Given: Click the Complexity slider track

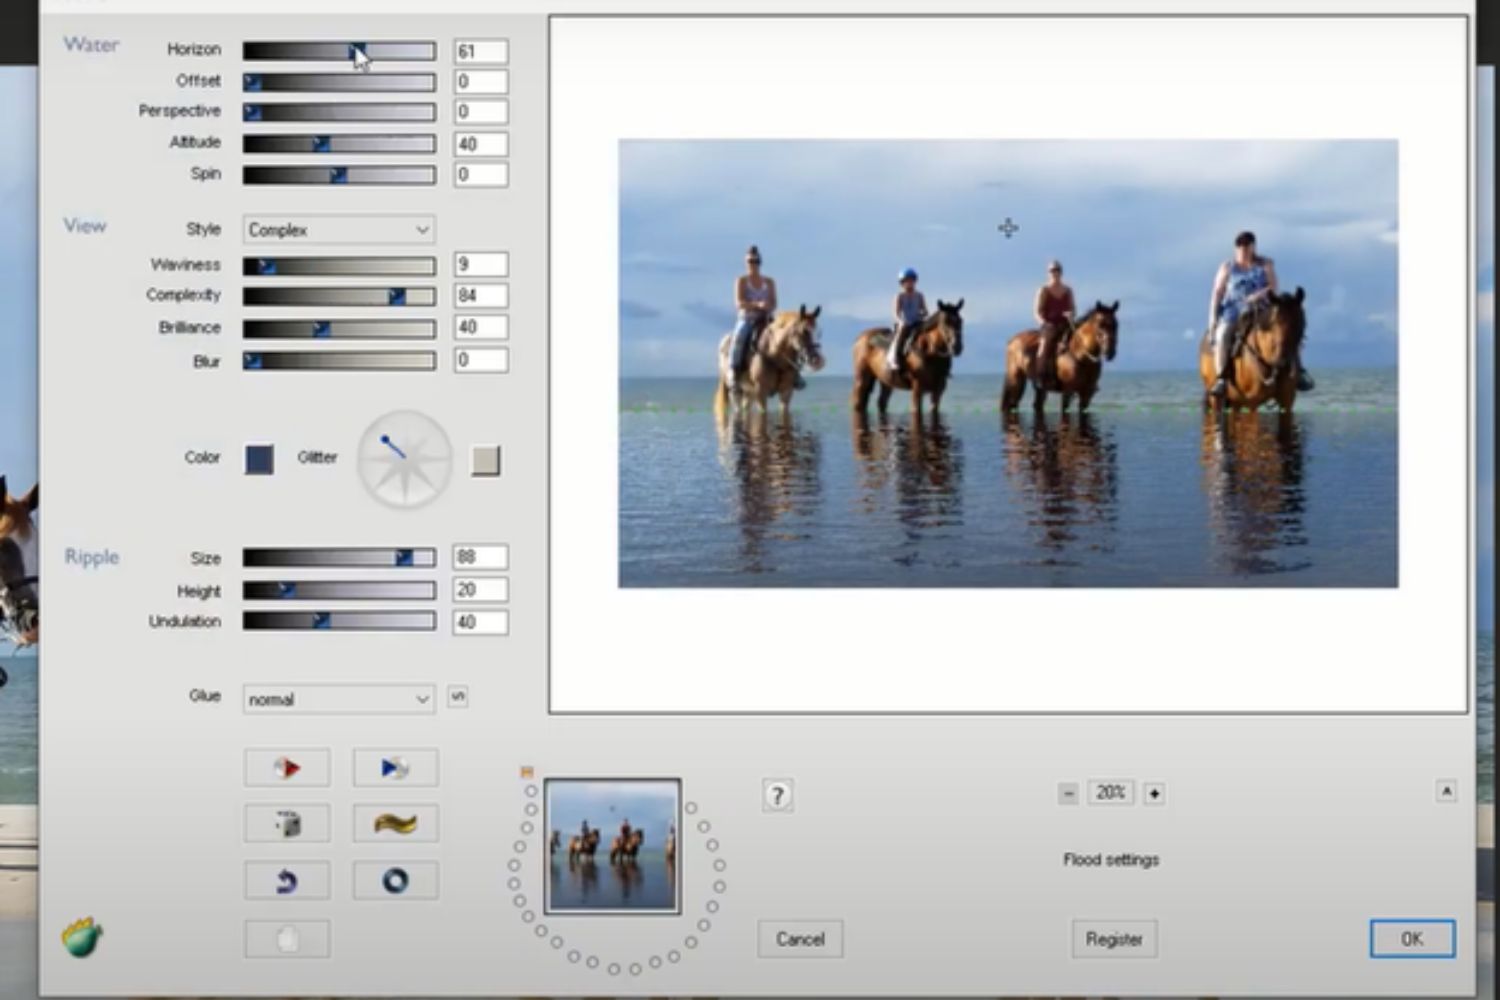Looking at the screenshot, I should (x=339, y=297).
